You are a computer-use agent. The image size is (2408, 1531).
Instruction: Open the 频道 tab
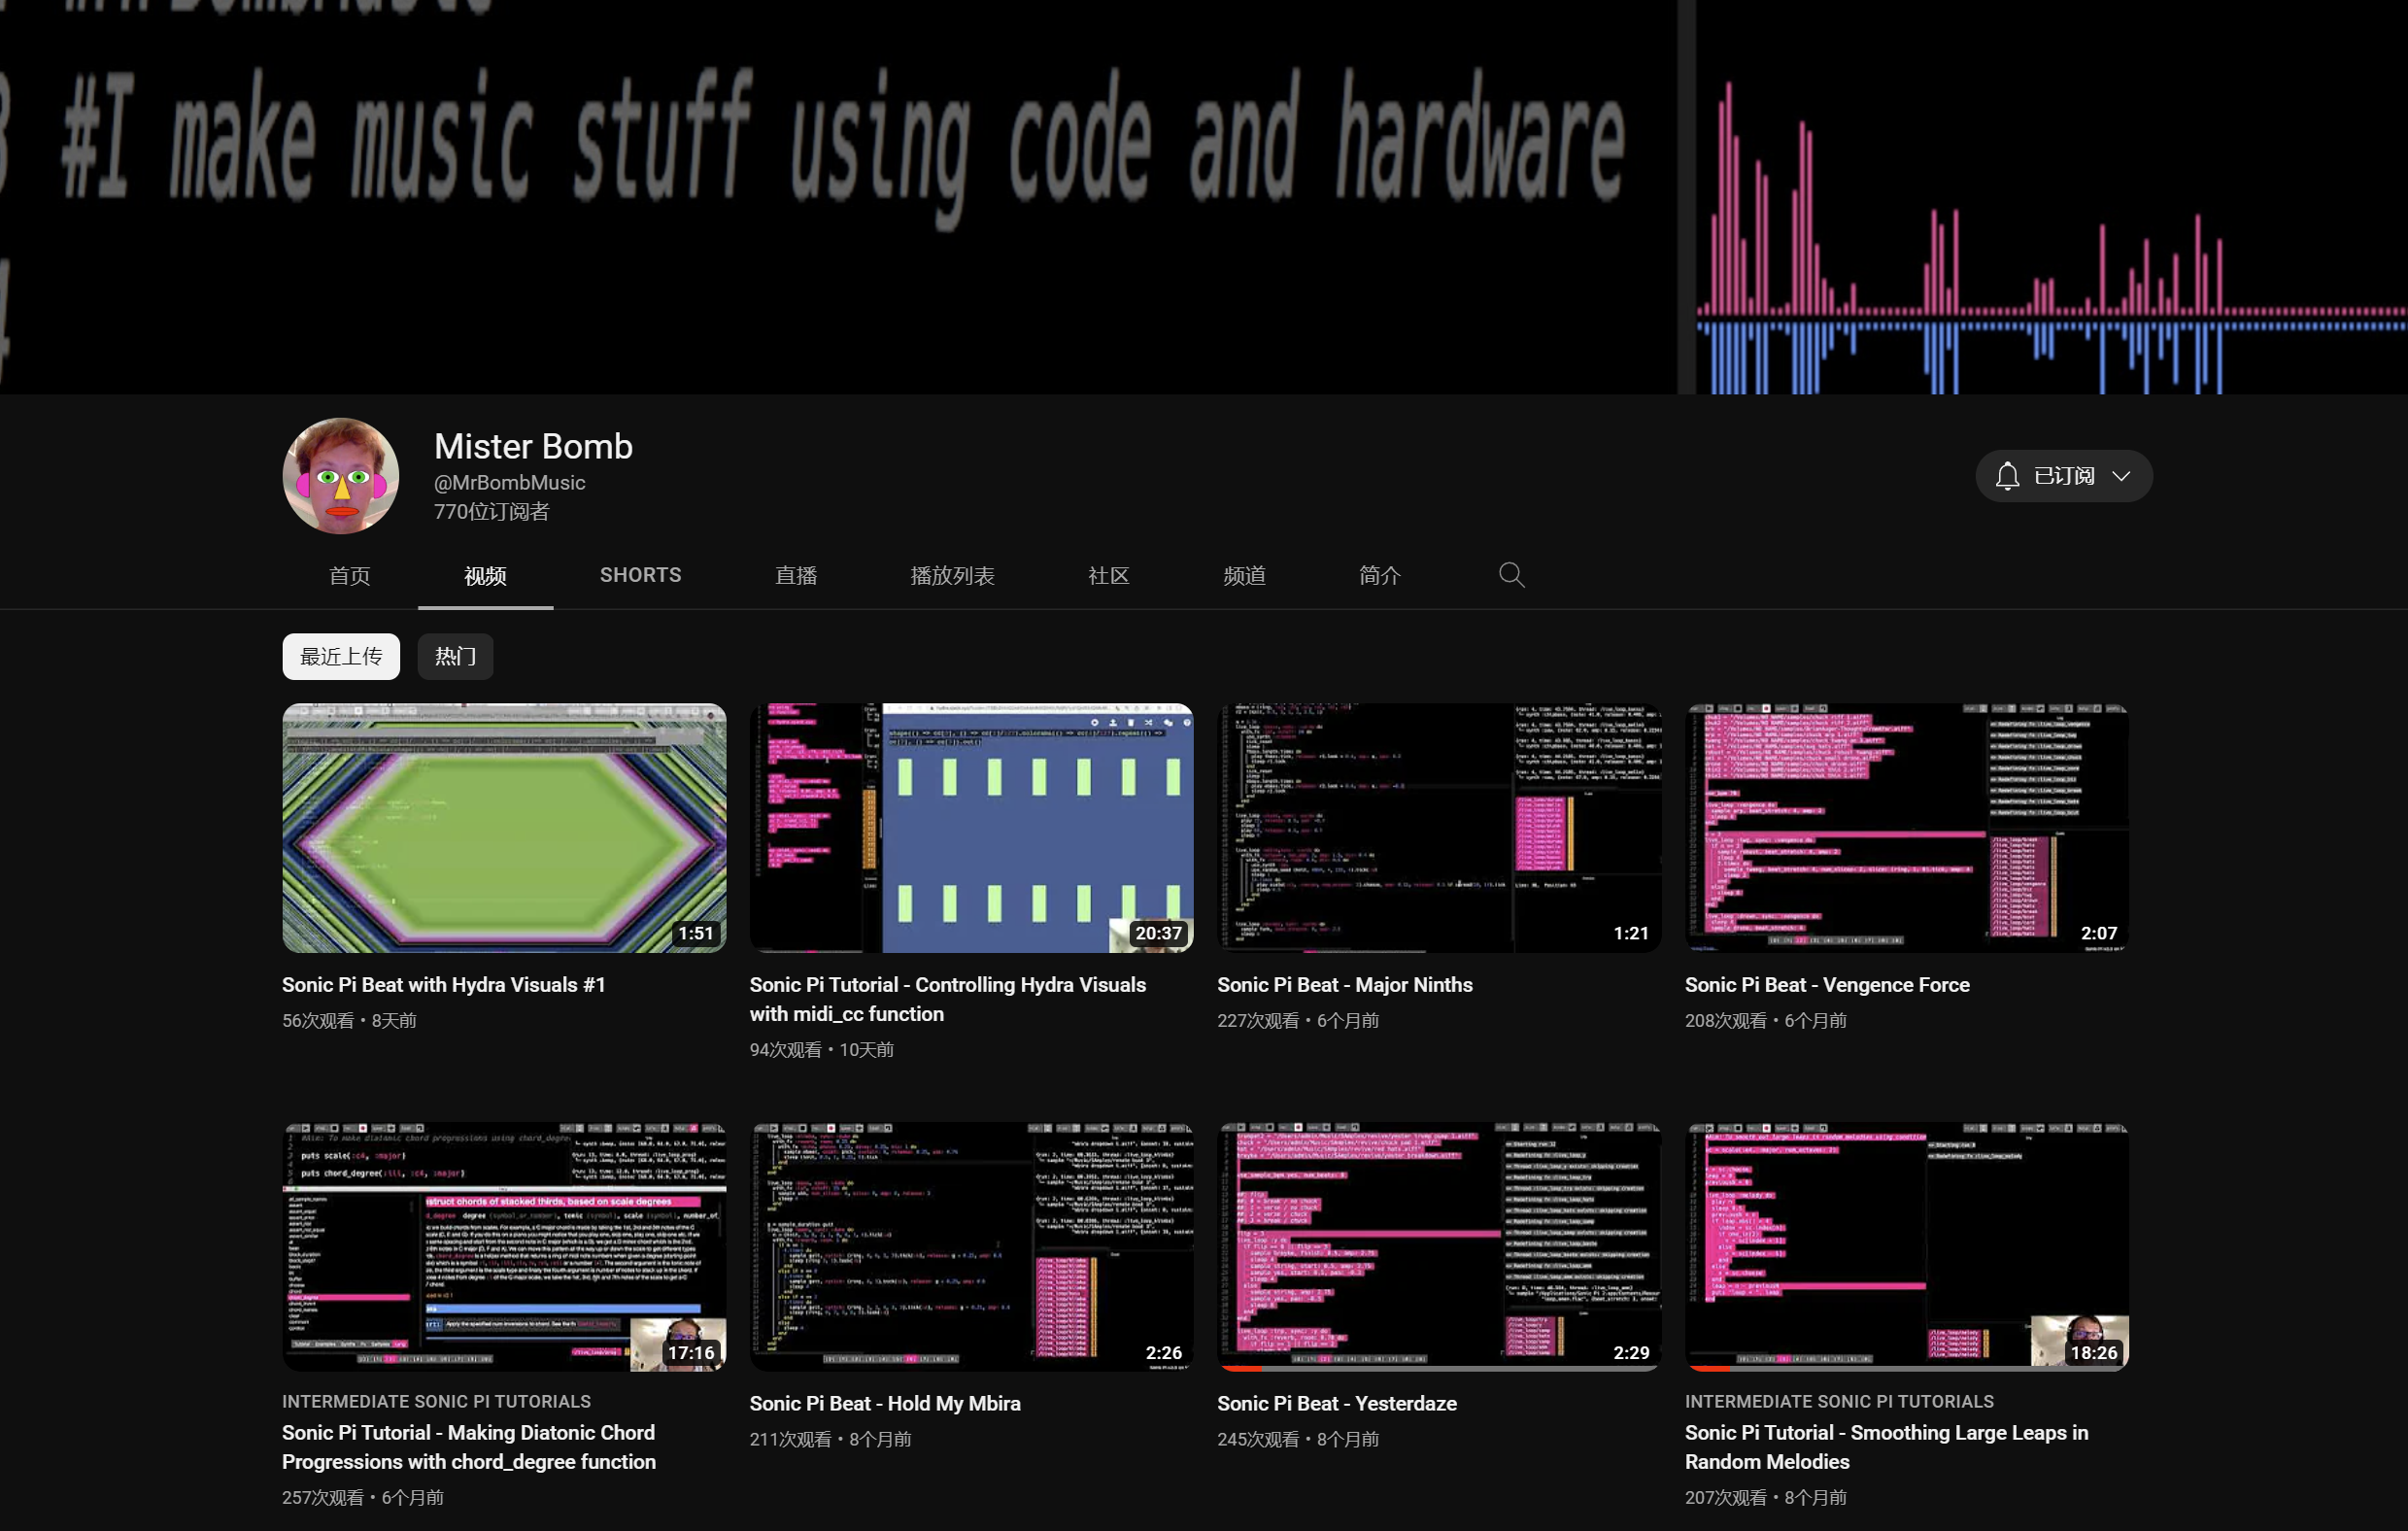[x=1244, y=576]
